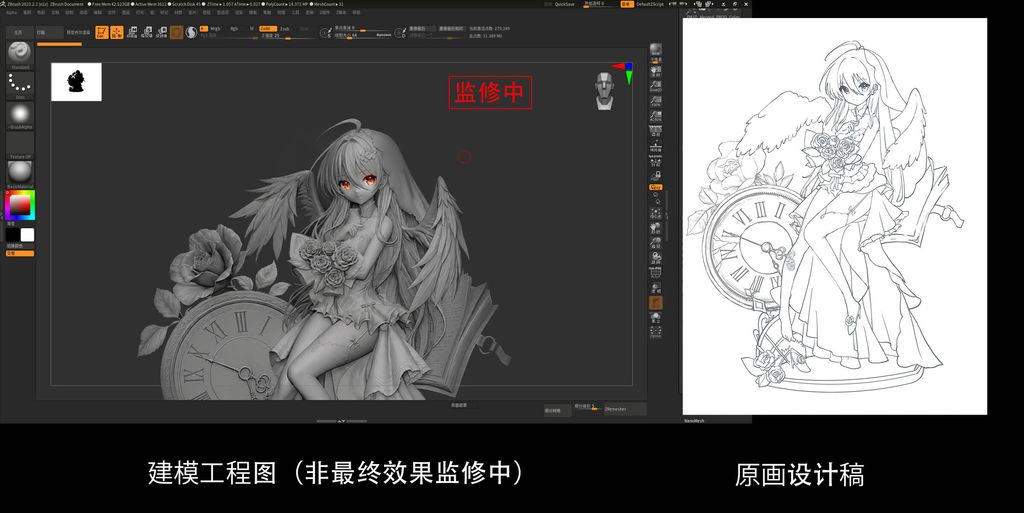
Task: Click the right-shelf Rotate view icon
Action: tap(655, 258)
